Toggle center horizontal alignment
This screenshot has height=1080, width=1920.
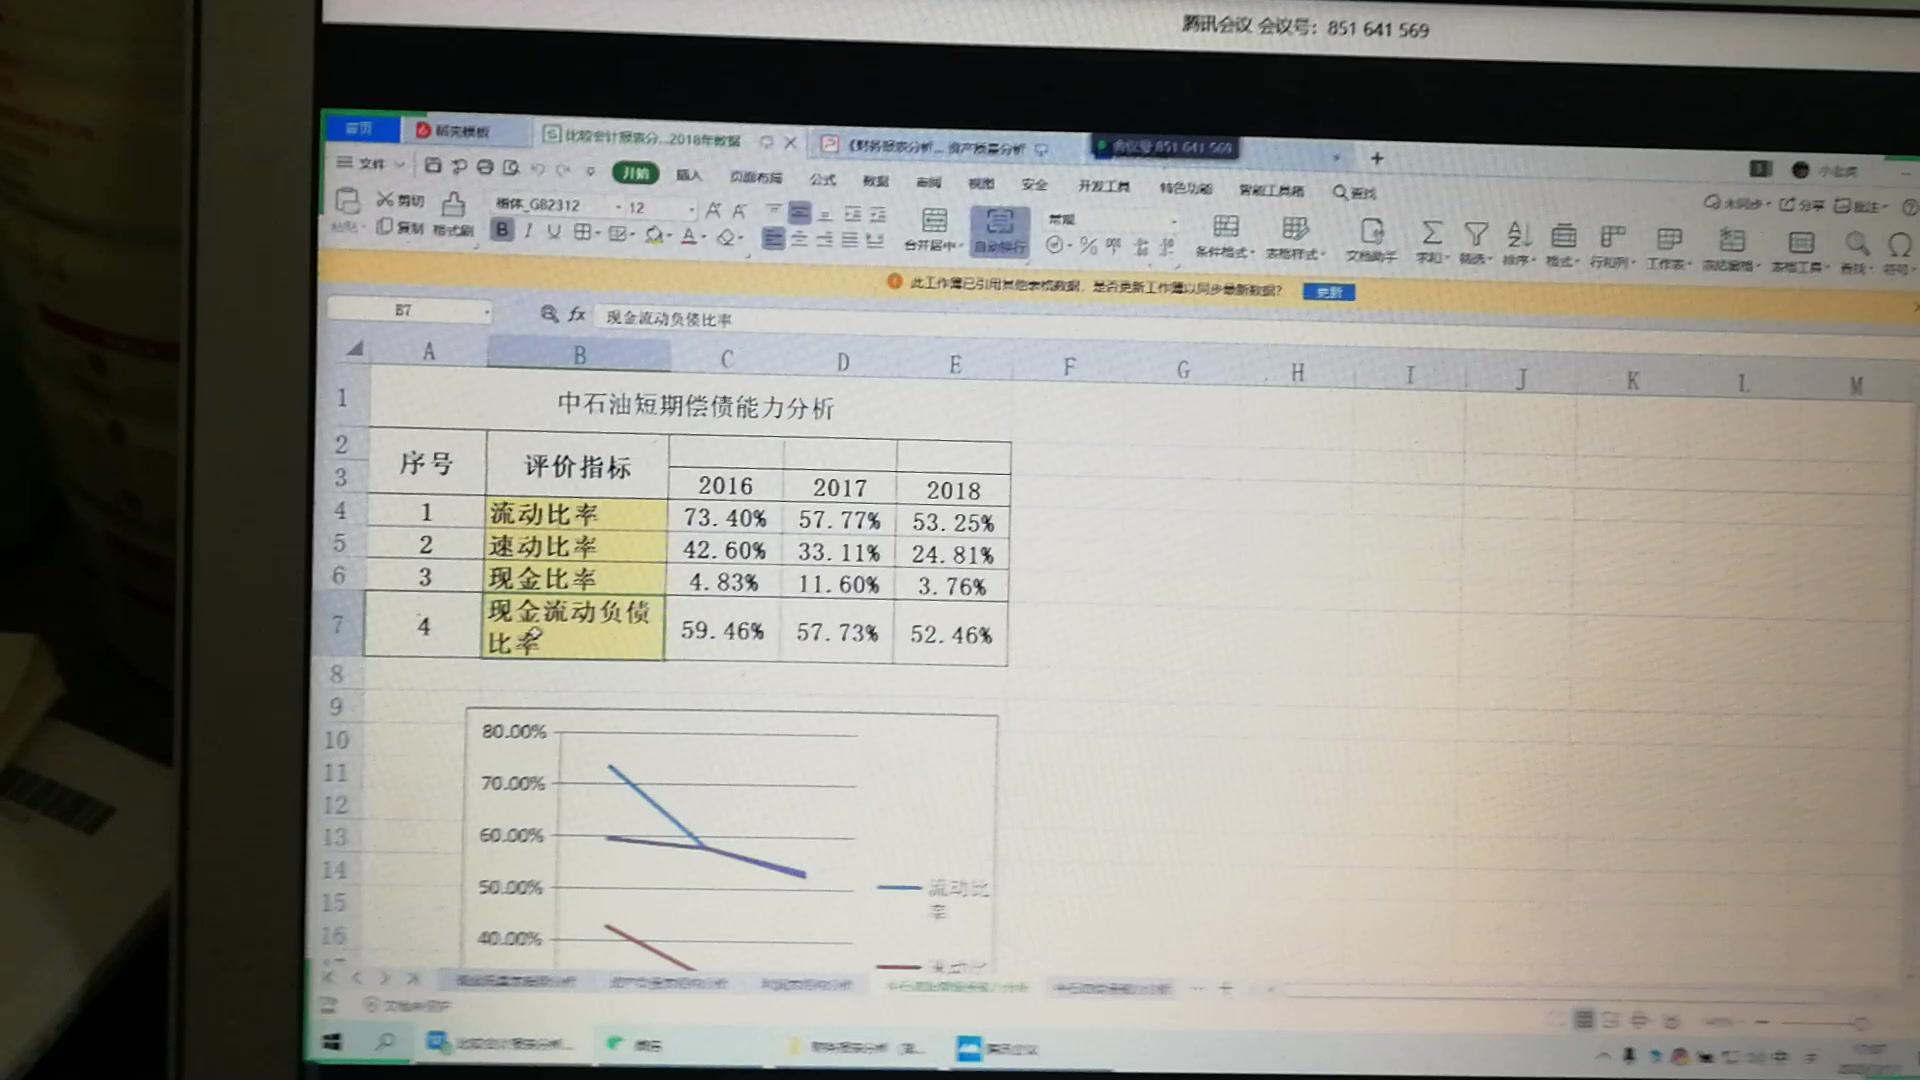(799, 239)
